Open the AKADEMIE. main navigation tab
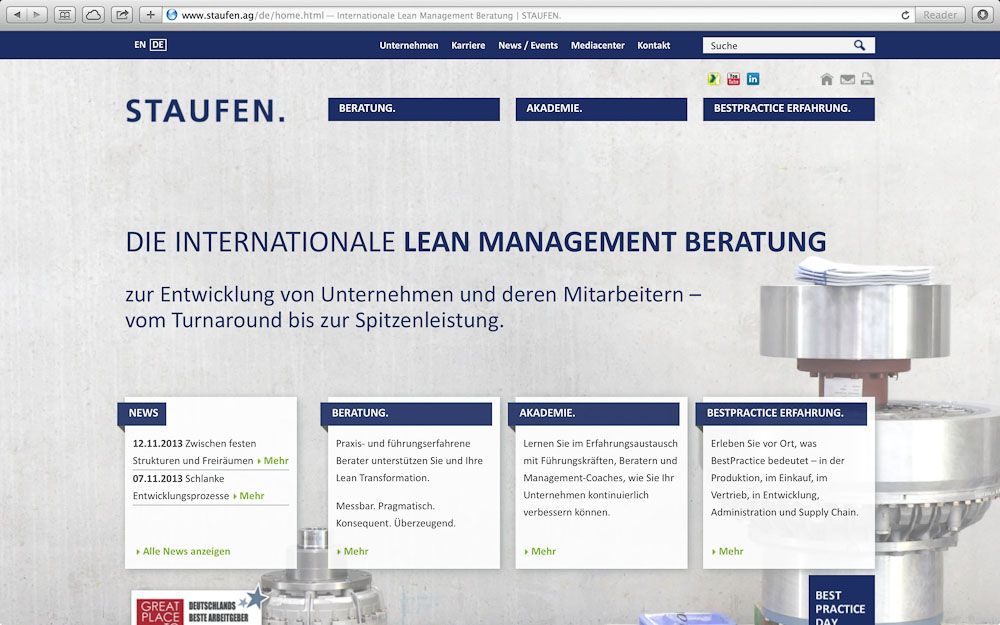This screenshot has width=1000, height=625. tap(601, 109)
